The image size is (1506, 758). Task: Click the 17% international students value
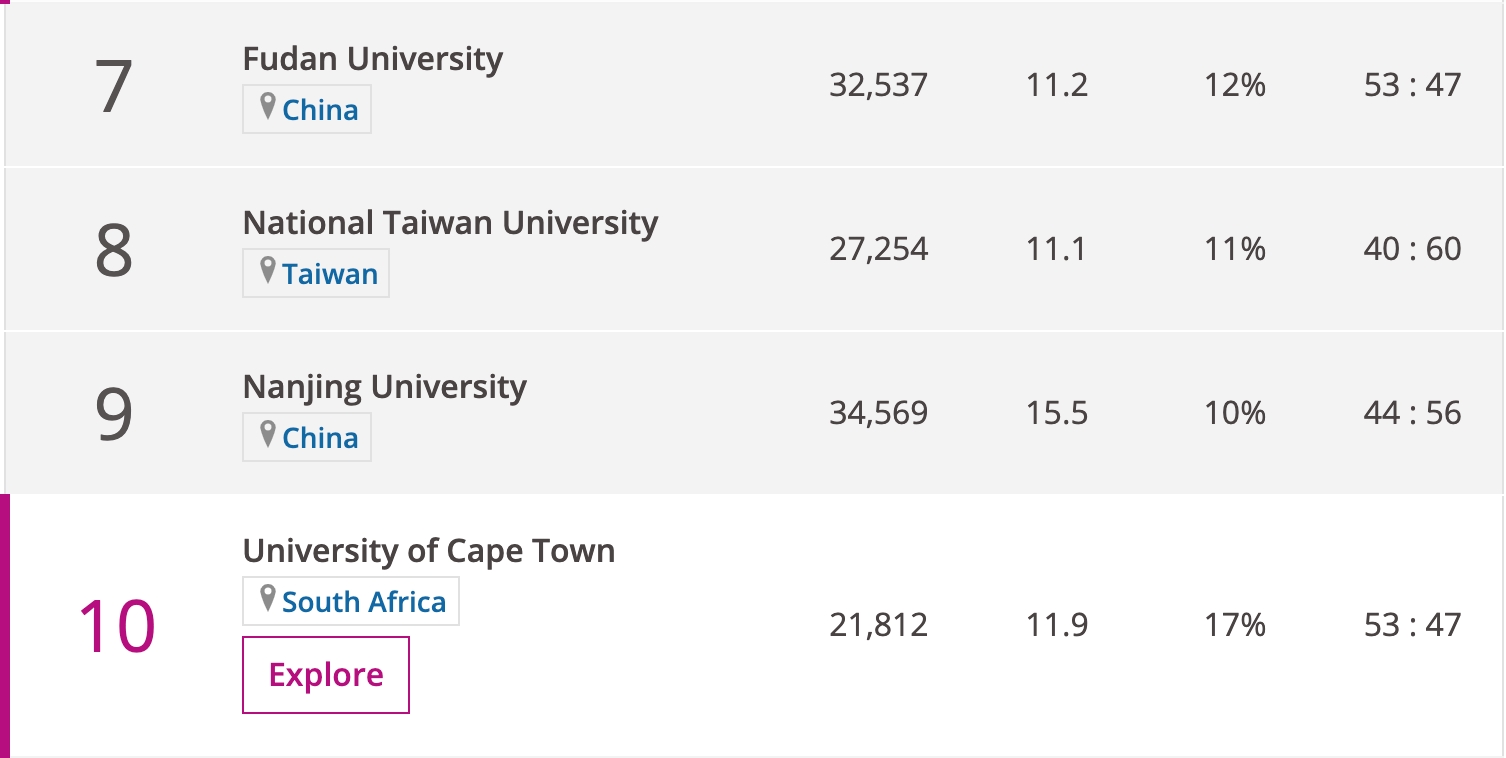click(1235, 625)
